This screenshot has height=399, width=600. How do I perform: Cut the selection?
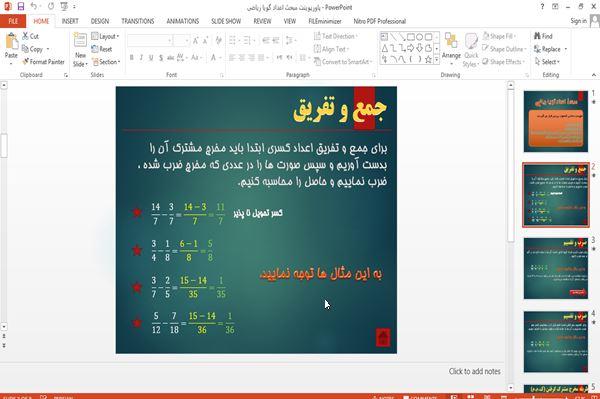point(30,36)
